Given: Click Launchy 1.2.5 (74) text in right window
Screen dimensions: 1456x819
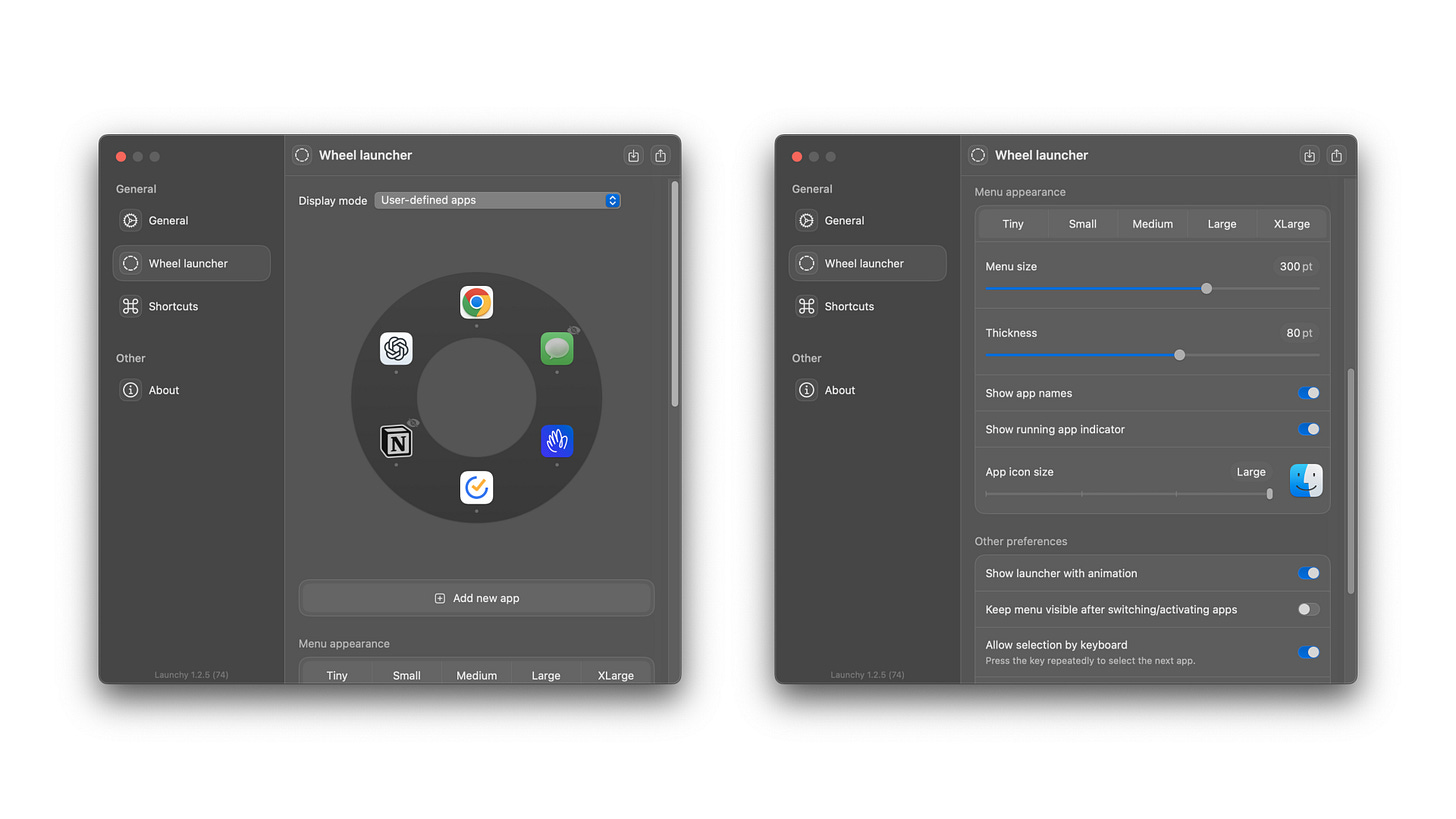Looking at the screenshot, I should click(x=867, y=675).
